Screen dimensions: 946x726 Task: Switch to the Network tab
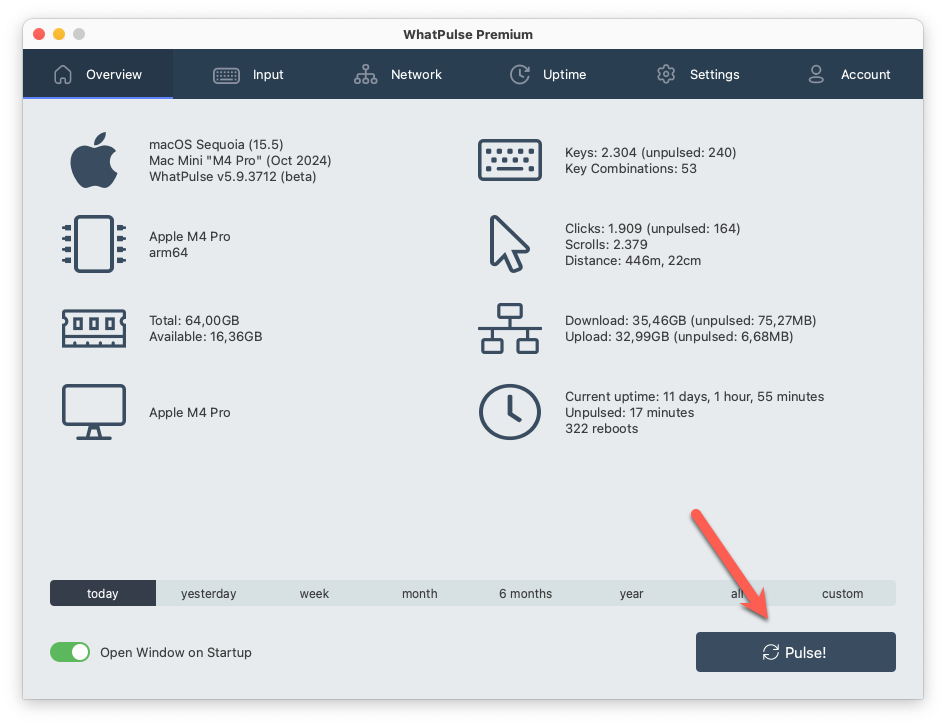pos(398,75)
